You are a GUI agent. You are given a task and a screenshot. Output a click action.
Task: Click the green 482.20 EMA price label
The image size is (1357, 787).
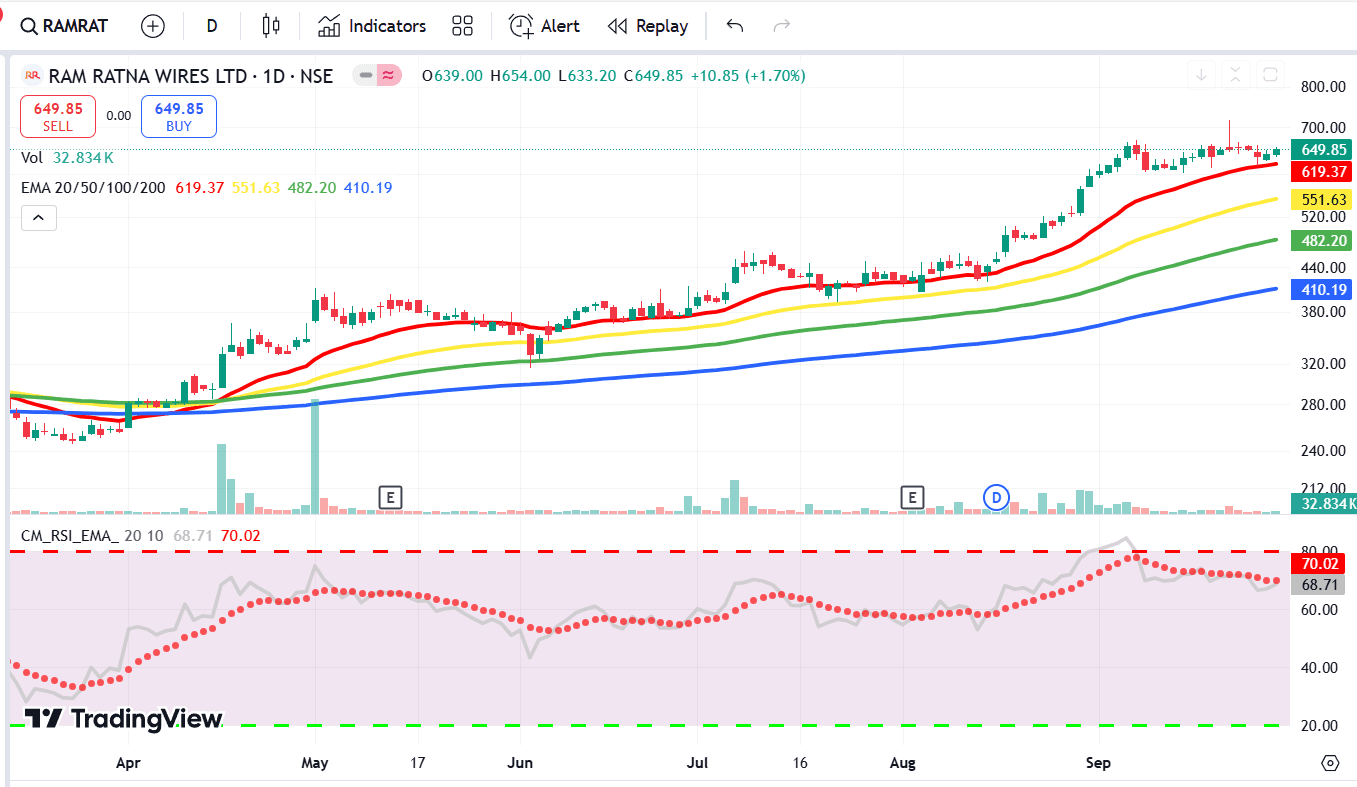[x=1322, y=240]
